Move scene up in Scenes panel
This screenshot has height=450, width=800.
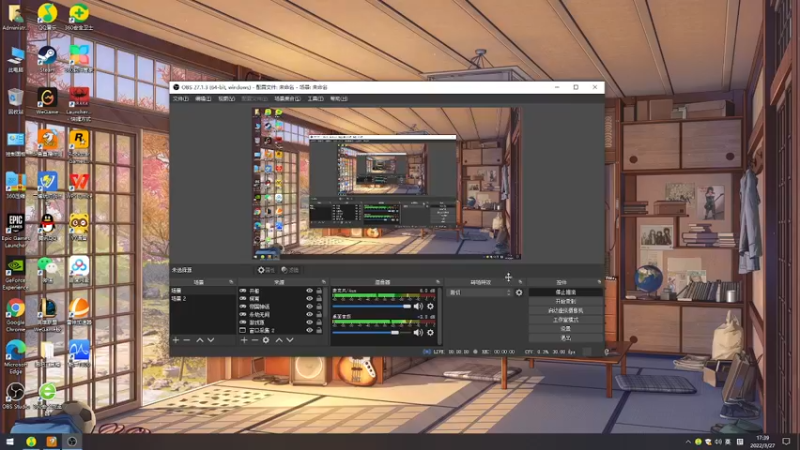click(x=200, y=340)
